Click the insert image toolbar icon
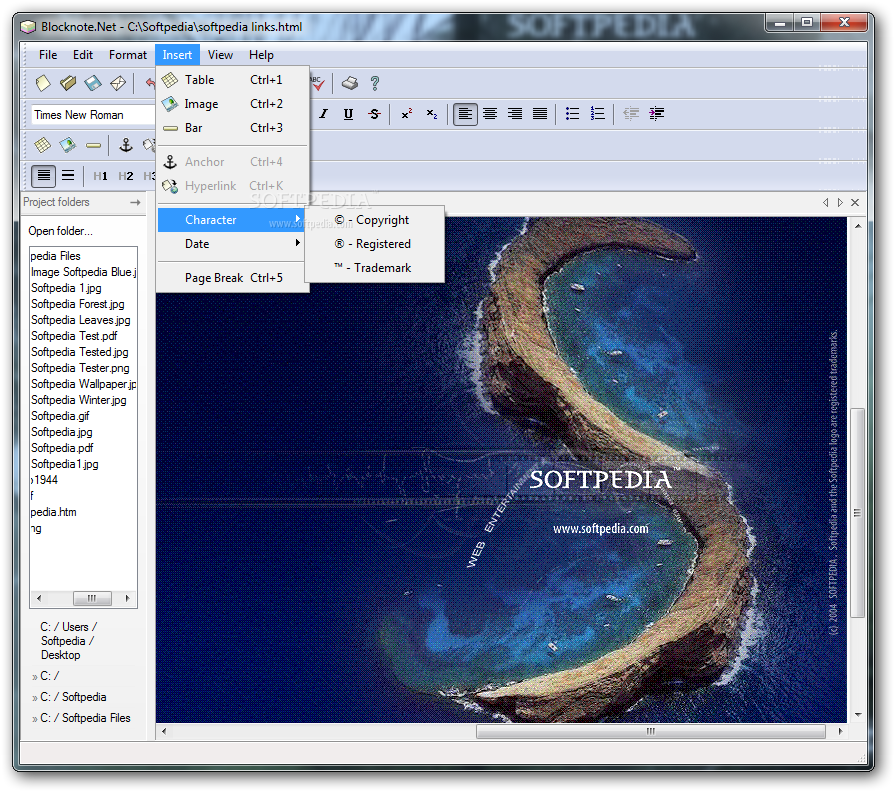 pos(68,146)
